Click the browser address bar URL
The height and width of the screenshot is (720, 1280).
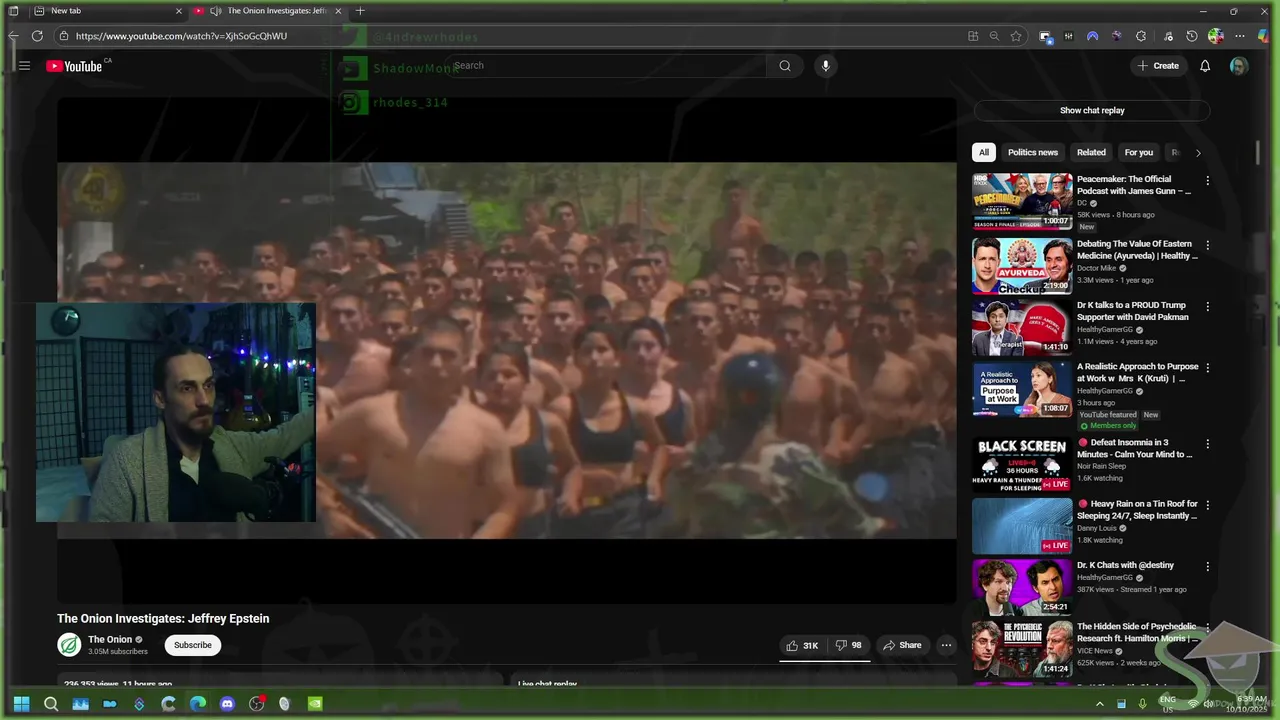(181, 36)
